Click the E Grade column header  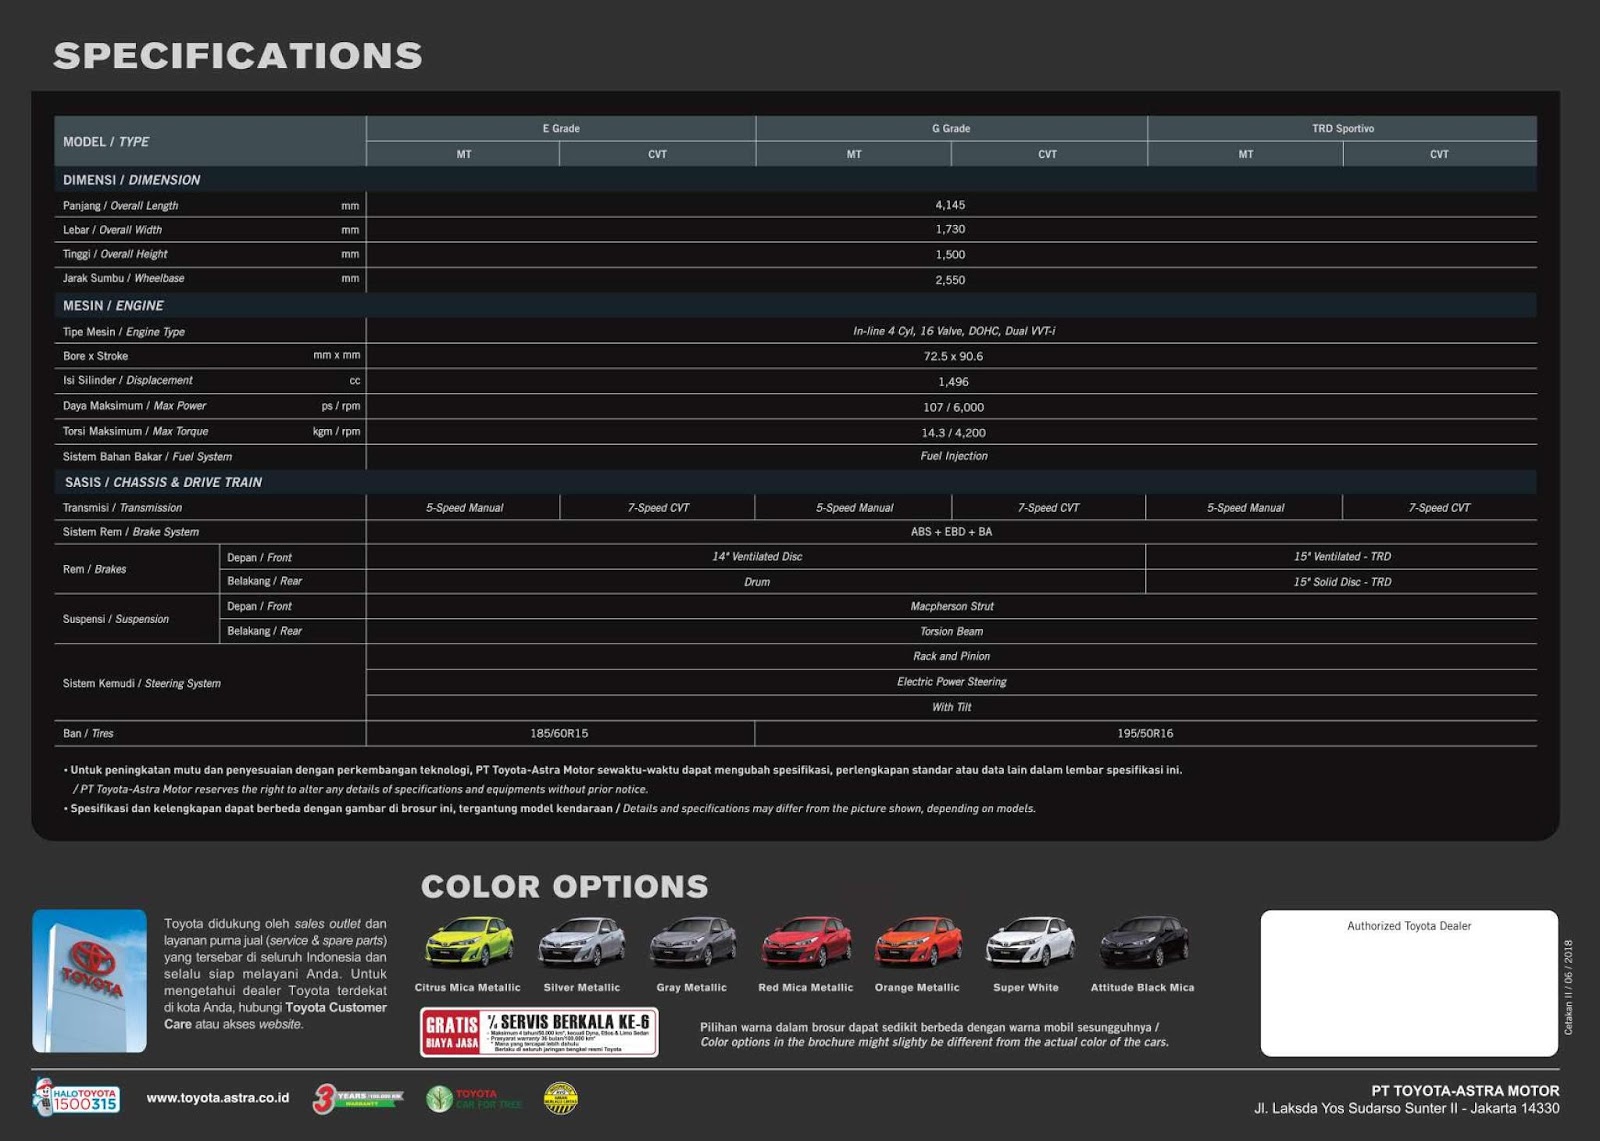[x=561, y=128]
